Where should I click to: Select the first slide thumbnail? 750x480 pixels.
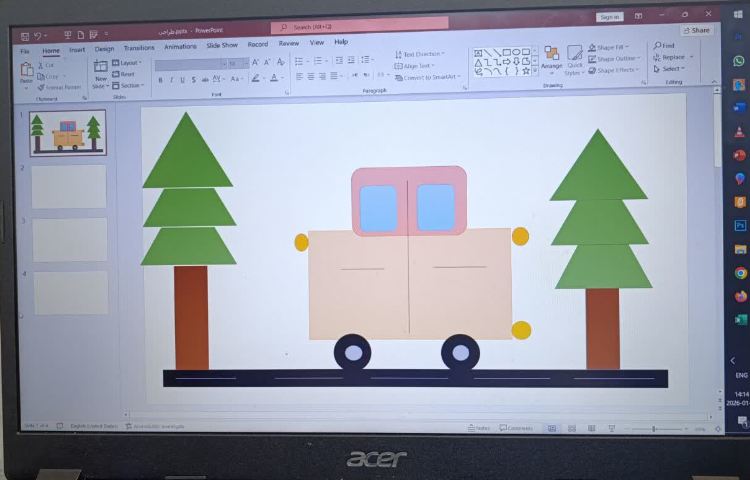(x=68, y=133)
